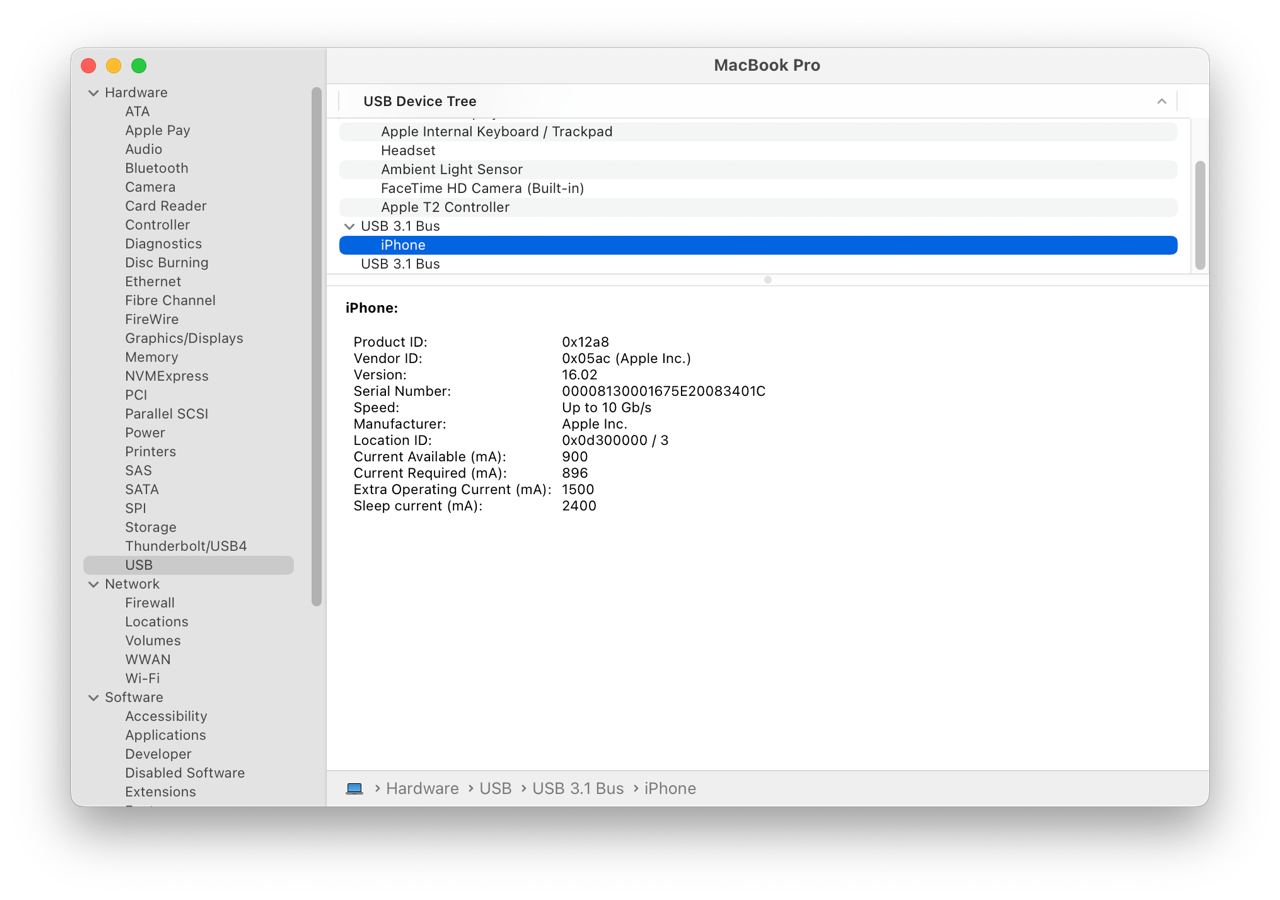Select Thunderbolt/USB4 in the sidebar
The image size is (1280, 900).
coord(185,547)
